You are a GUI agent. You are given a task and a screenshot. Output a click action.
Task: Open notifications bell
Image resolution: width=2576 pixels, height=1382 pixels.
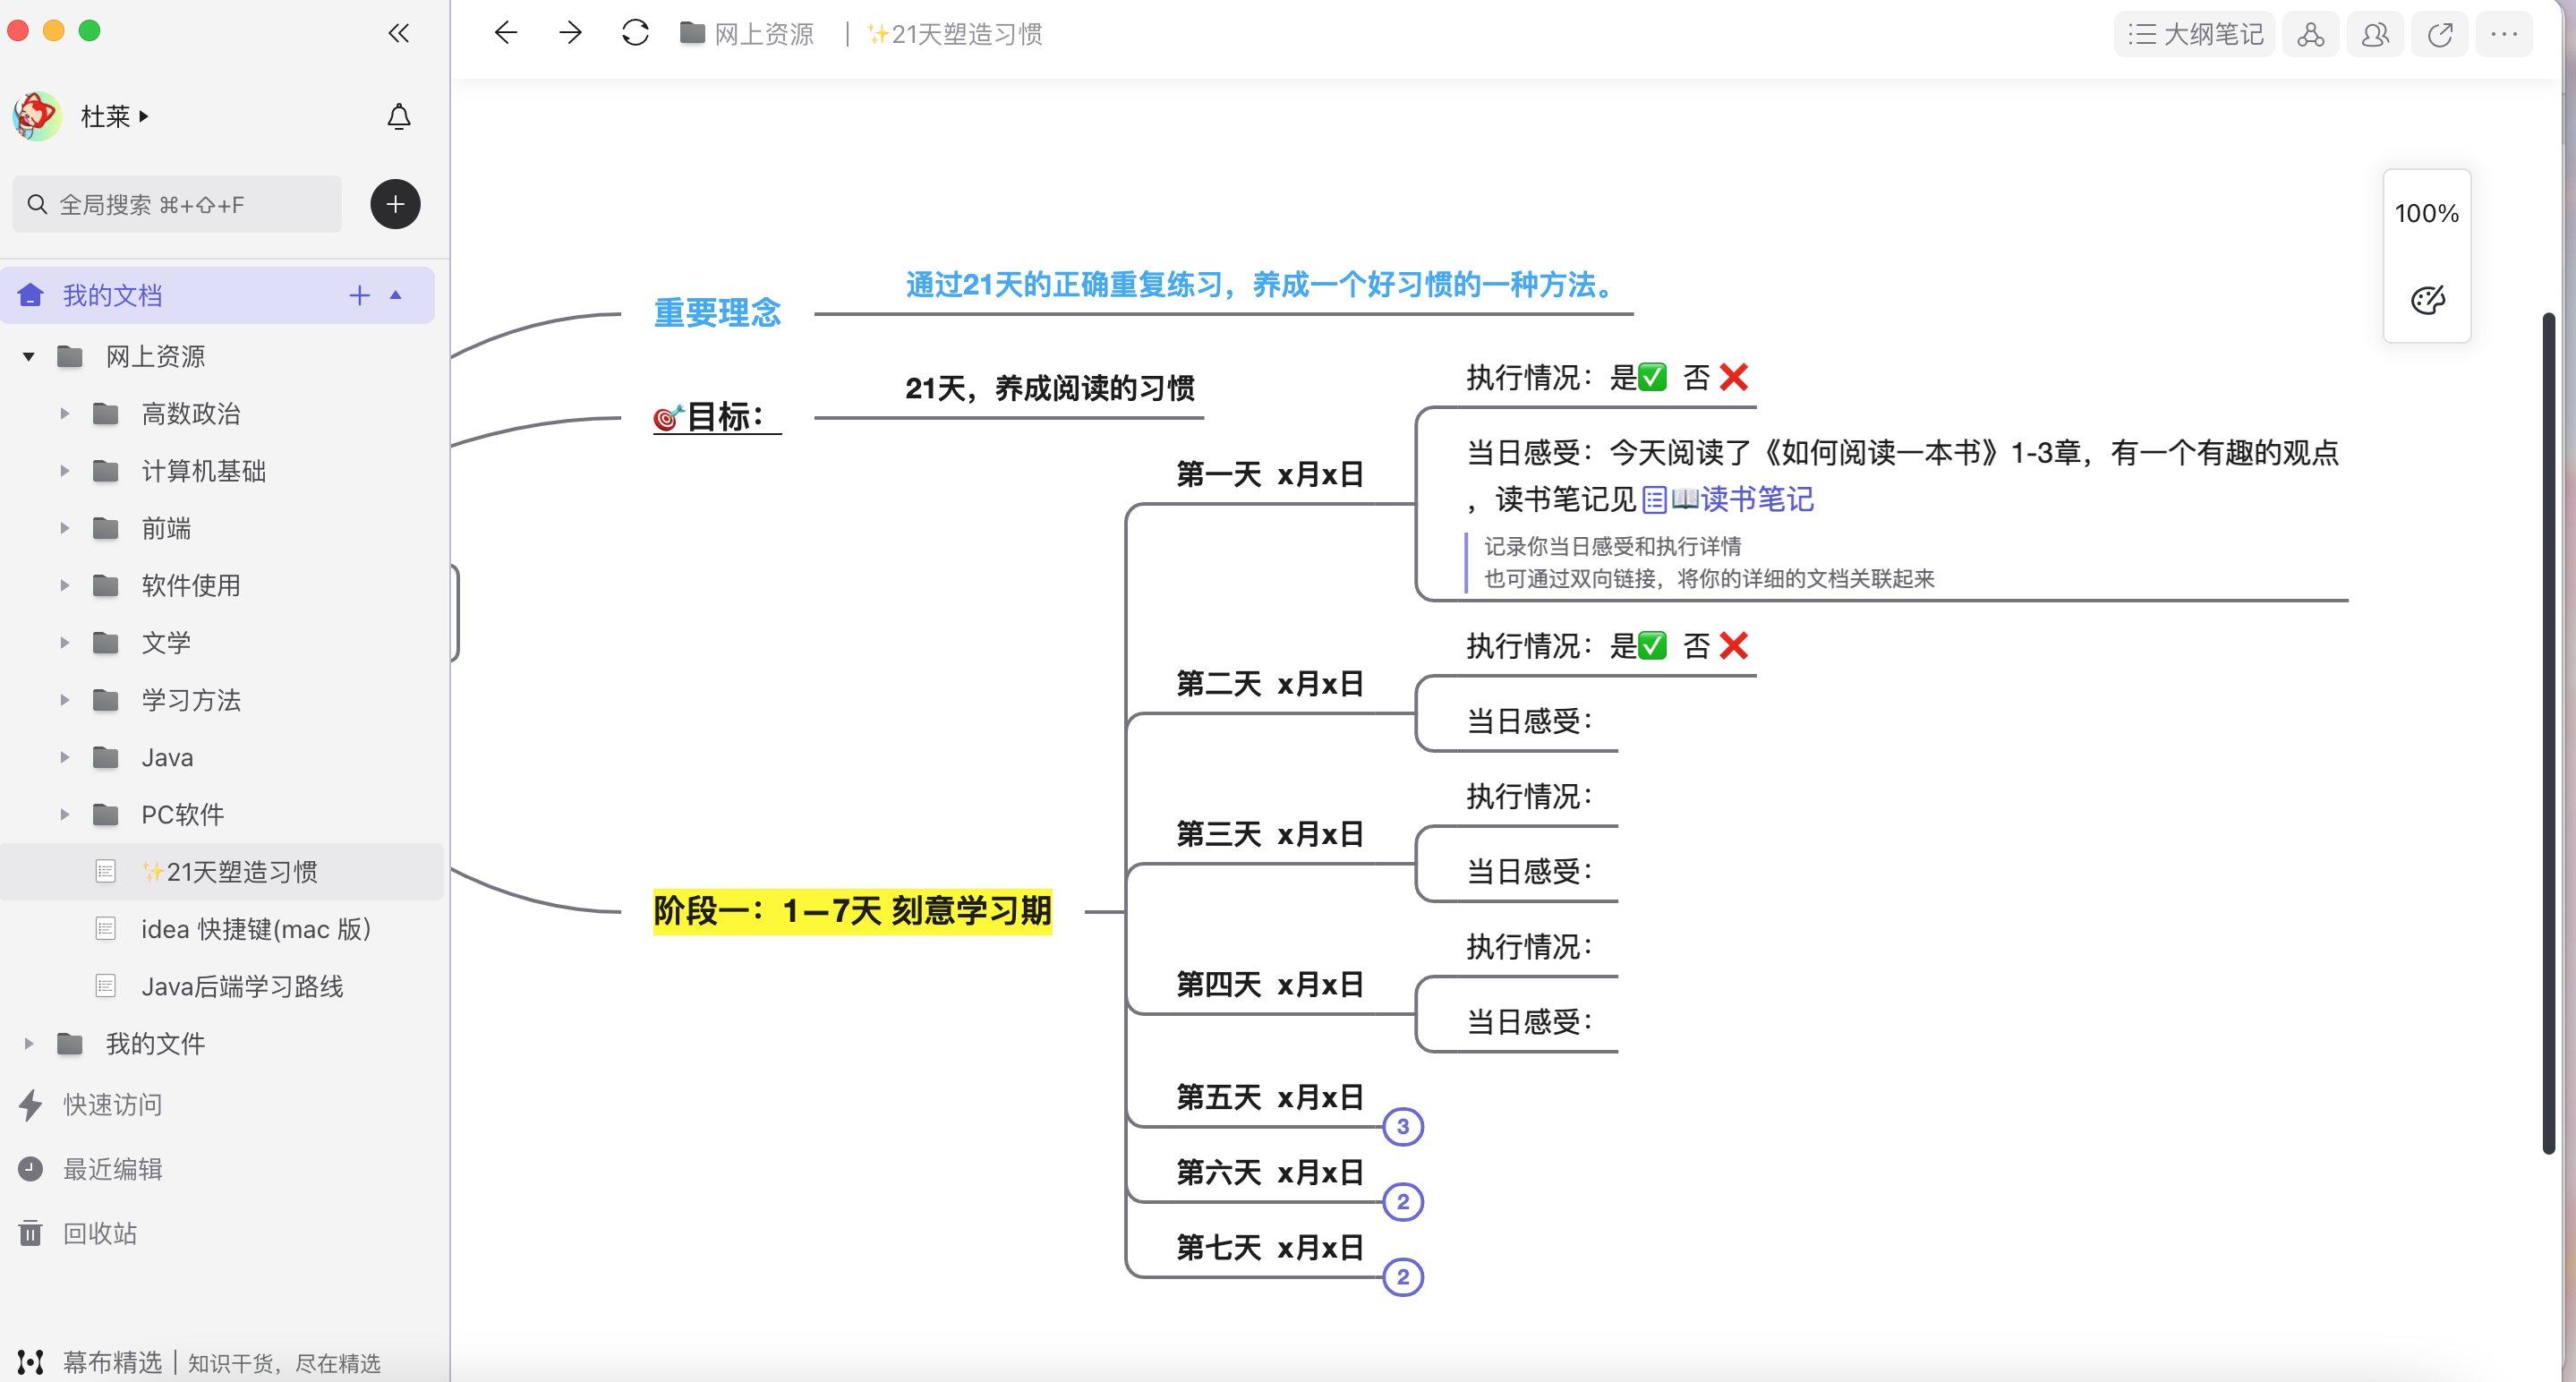tap(398, 117)
